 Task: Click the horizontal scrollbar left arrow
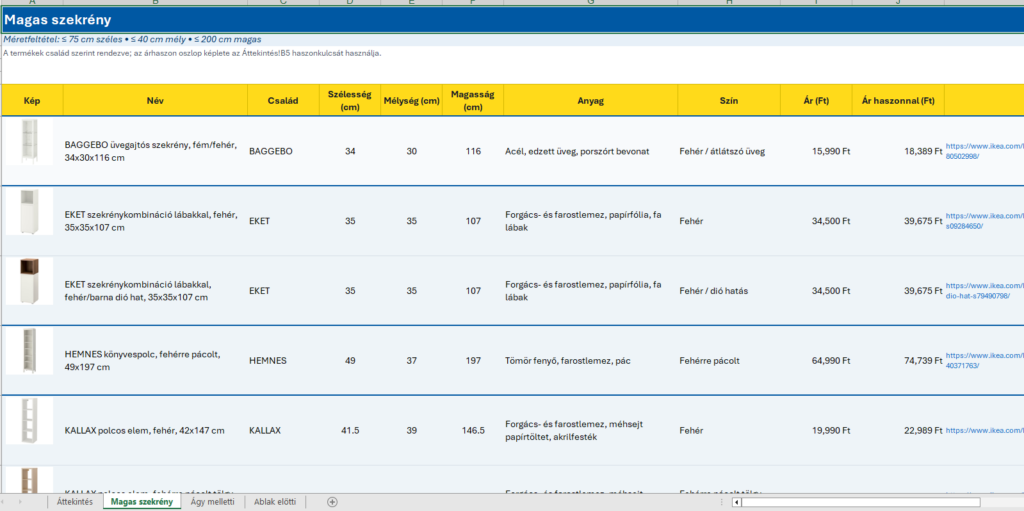click(736, 502)
